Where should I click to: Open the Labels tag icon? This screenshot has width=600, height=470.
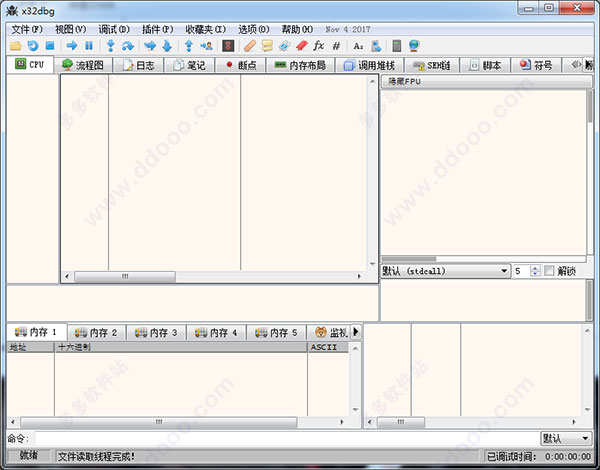point(284,46)
